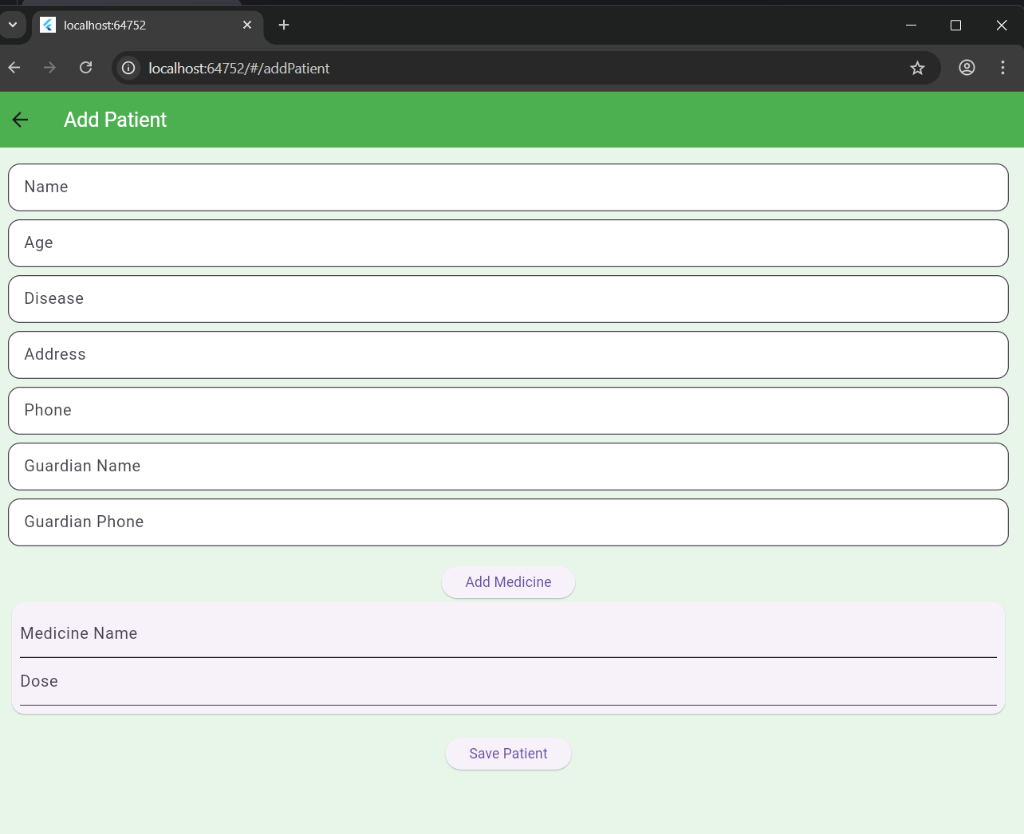Close the localhost:64752 tab
The image size is (1024, 834).
point(247,25)
